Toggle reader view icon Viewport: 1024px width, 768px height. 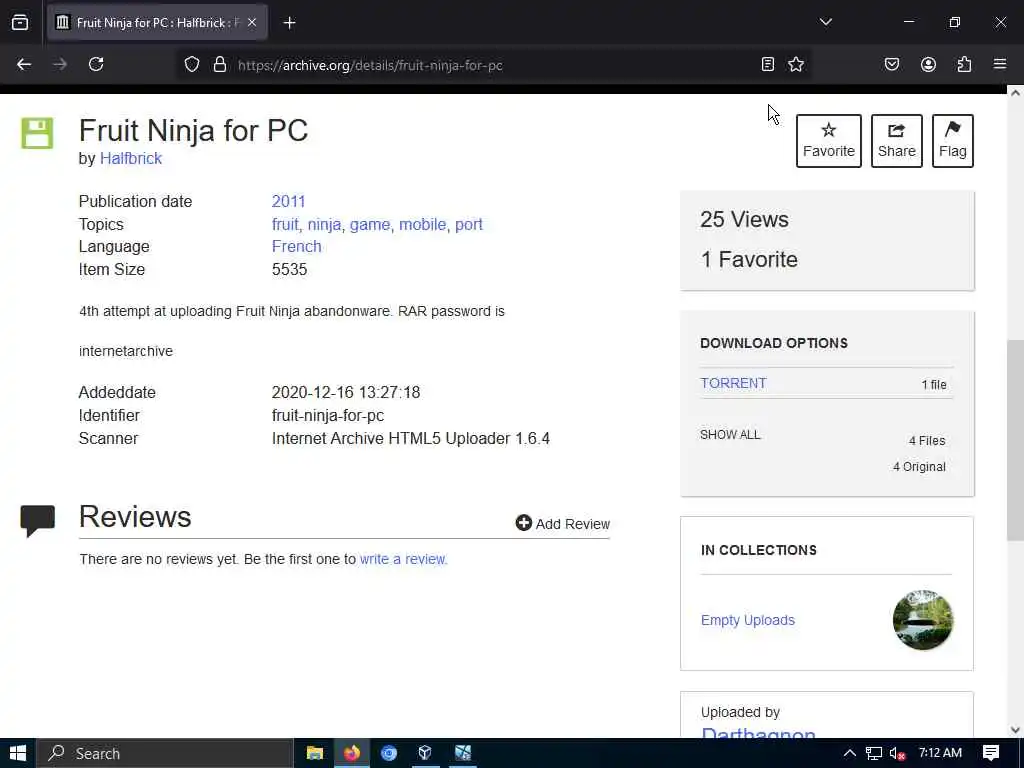tap(768, 64)
